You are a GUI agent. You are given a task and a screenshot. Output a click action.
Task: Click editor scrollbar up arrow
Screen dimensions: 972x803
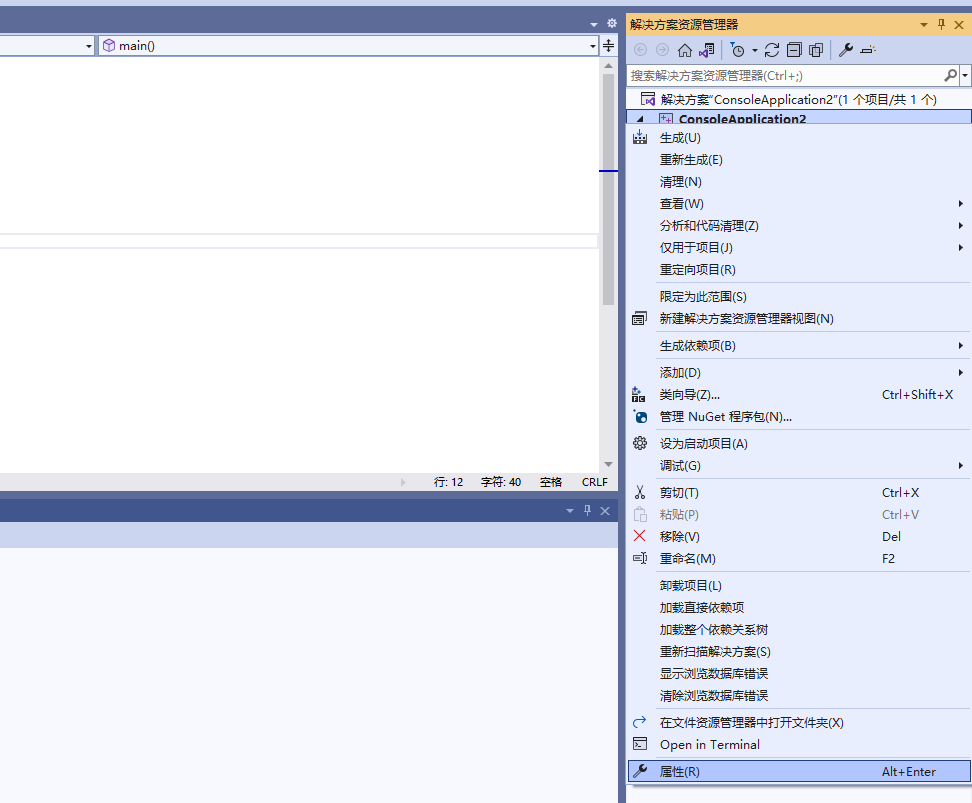[608, 65]
